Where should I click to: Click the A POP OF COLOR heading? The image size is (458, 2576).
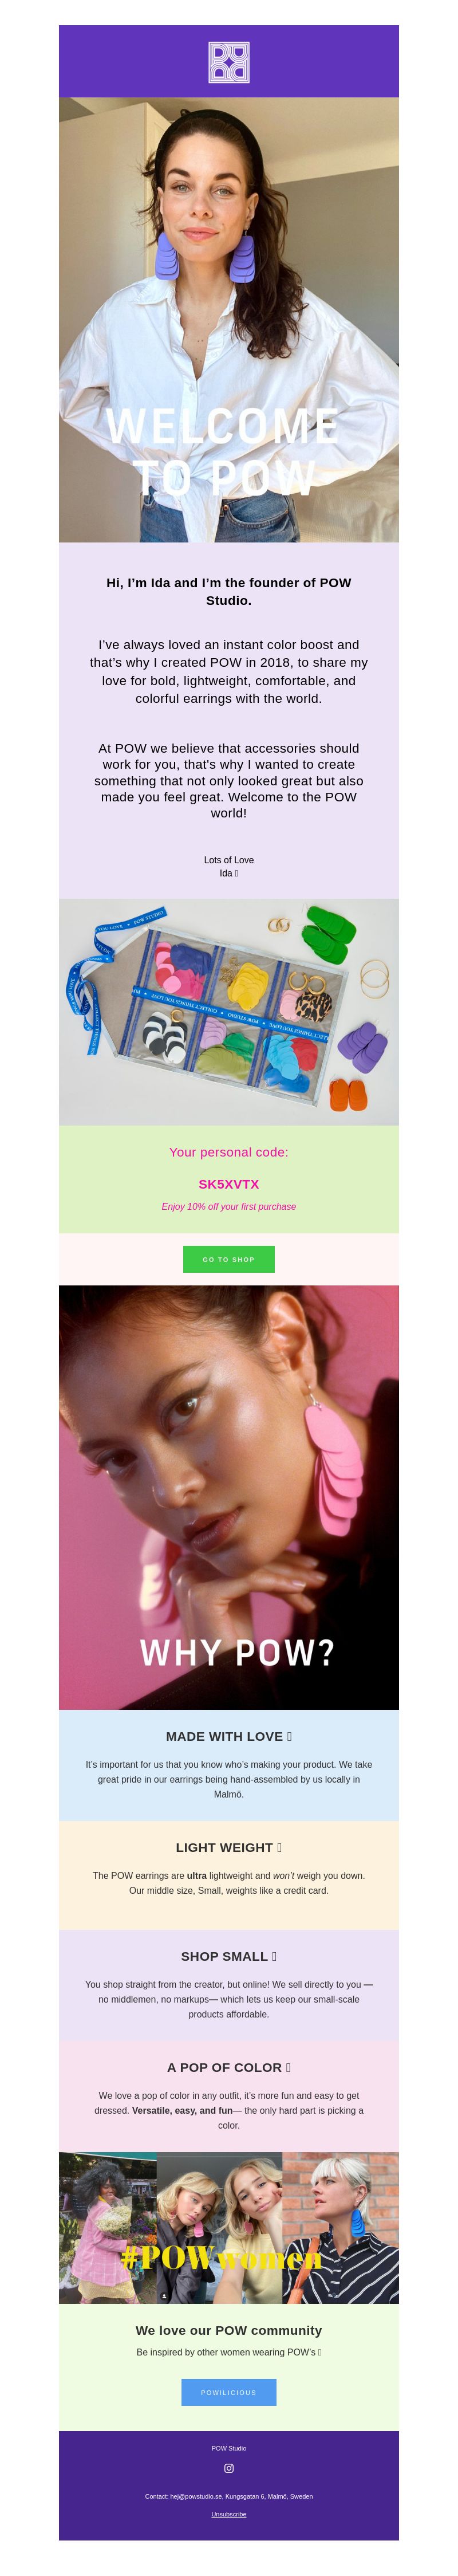tap(228, 2066)
